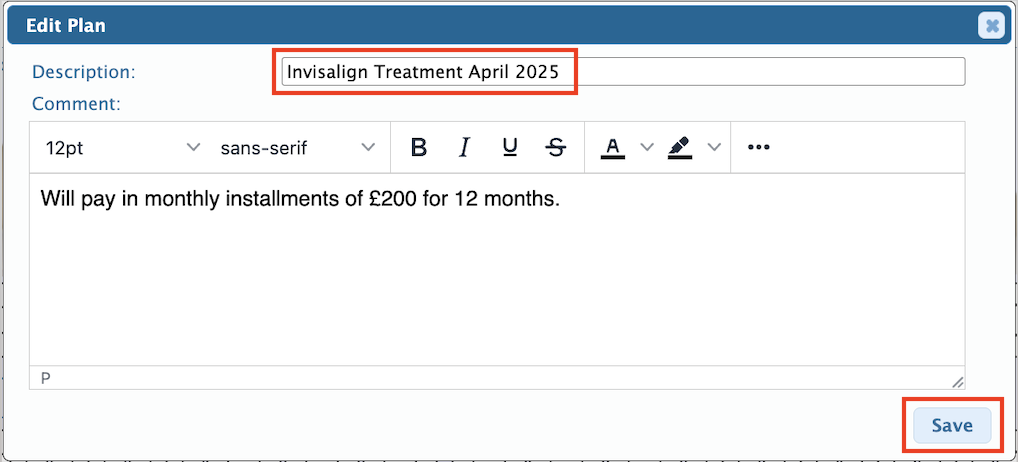Close the Edit Plan dialog
Image resolution: width=1018 pixels, height=462 pixels.
click(992, 26)
